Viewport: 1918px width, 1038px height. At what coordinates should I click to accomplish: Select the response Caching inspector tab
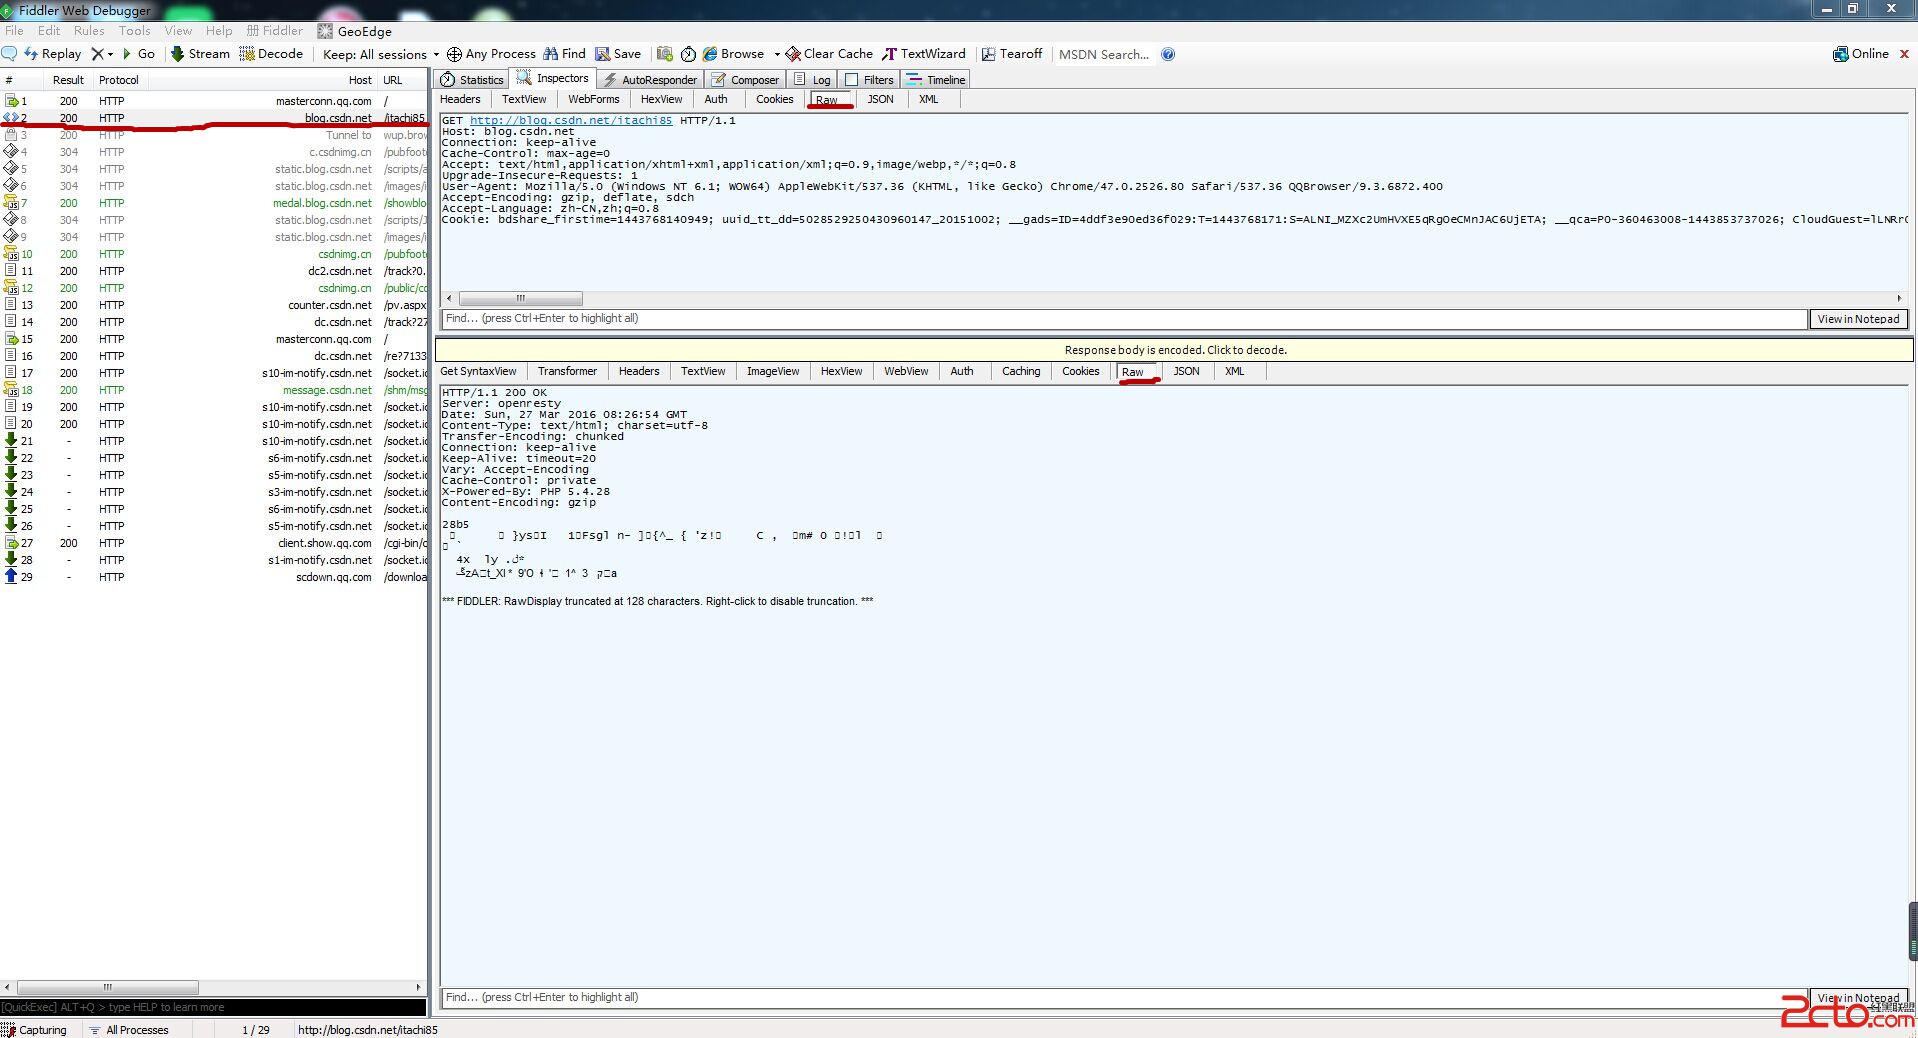pyautogui.click(x=1021, y=371)
